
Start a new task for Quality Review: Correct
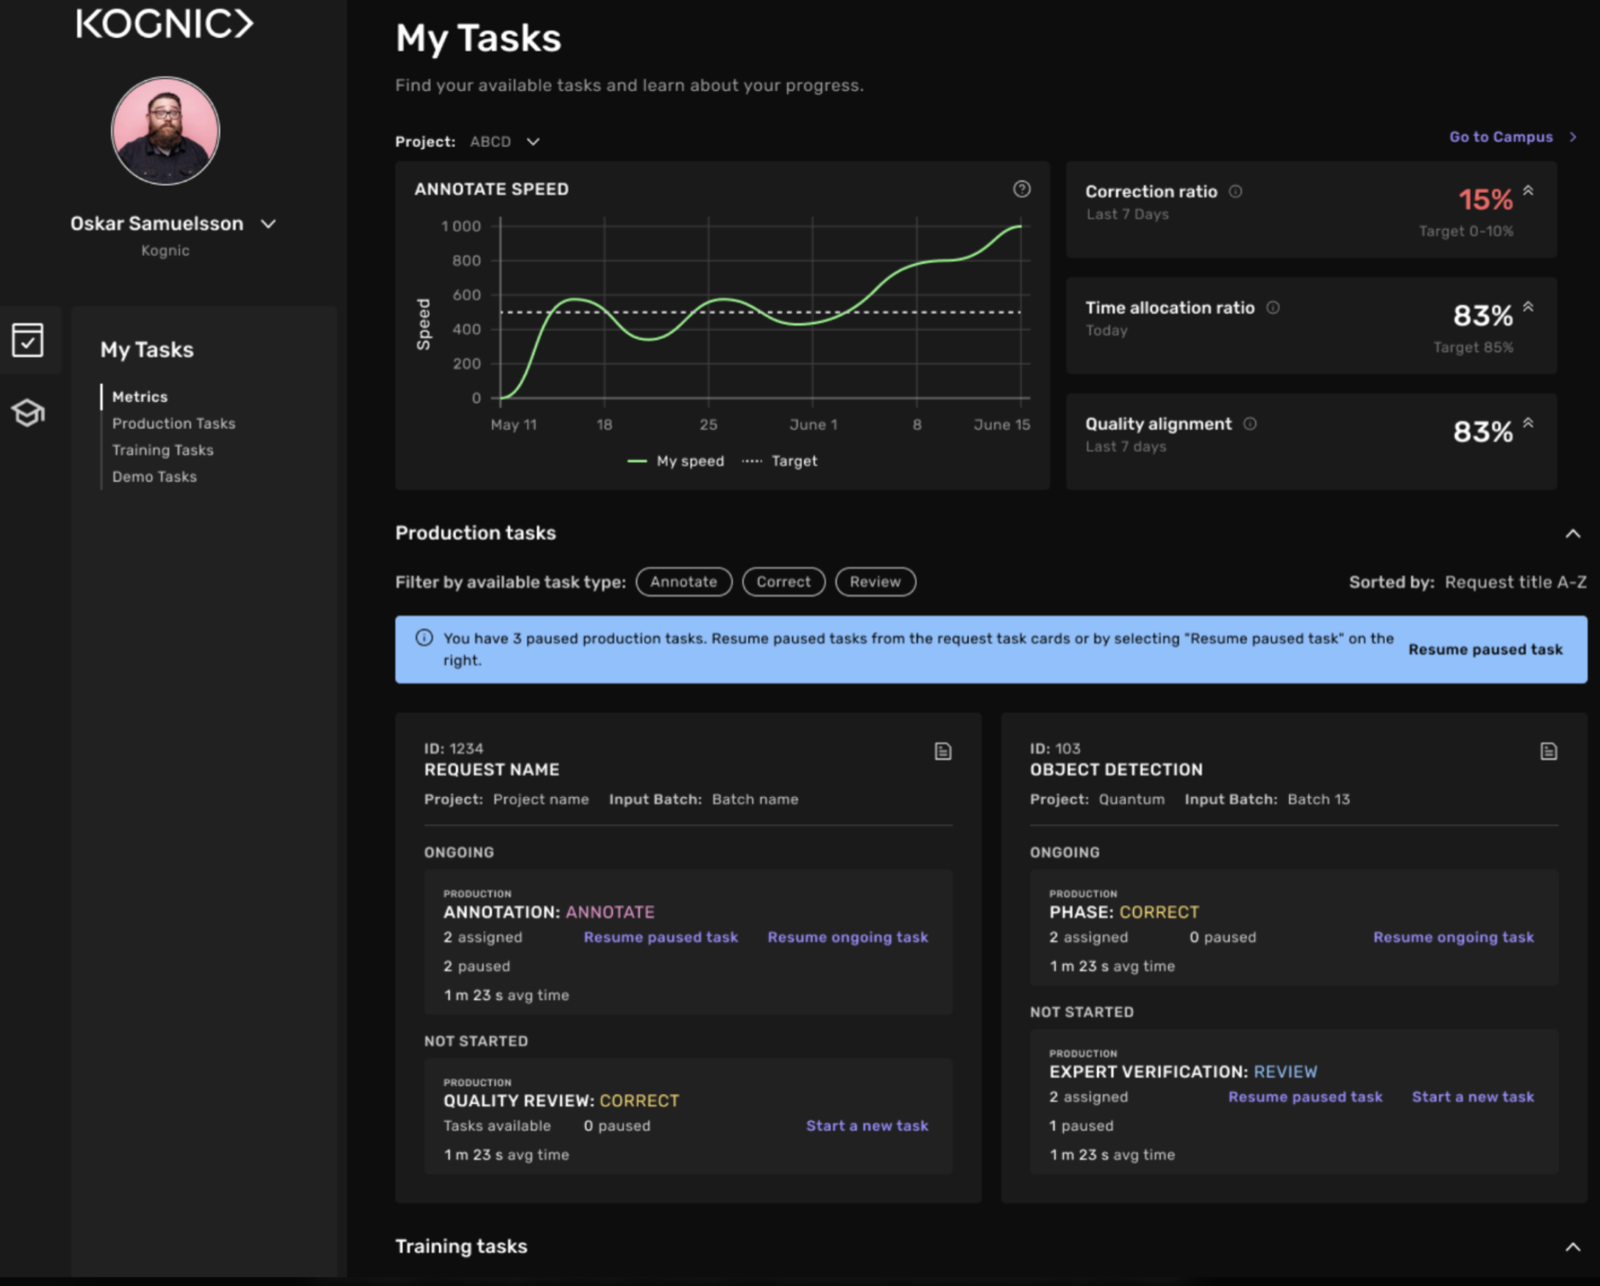[867, 1126]
